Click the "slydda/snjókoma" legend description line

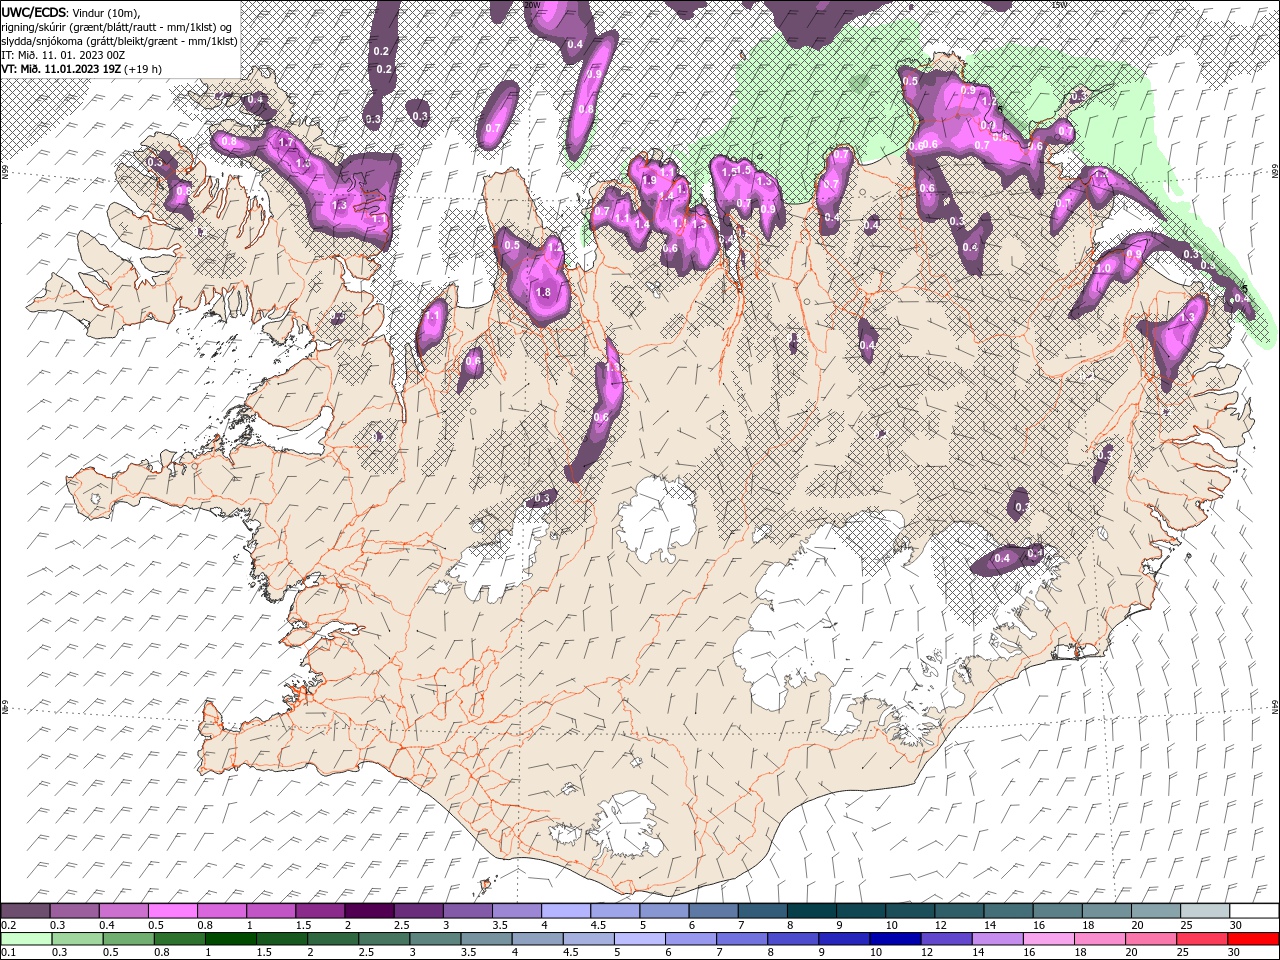(119, 40)
